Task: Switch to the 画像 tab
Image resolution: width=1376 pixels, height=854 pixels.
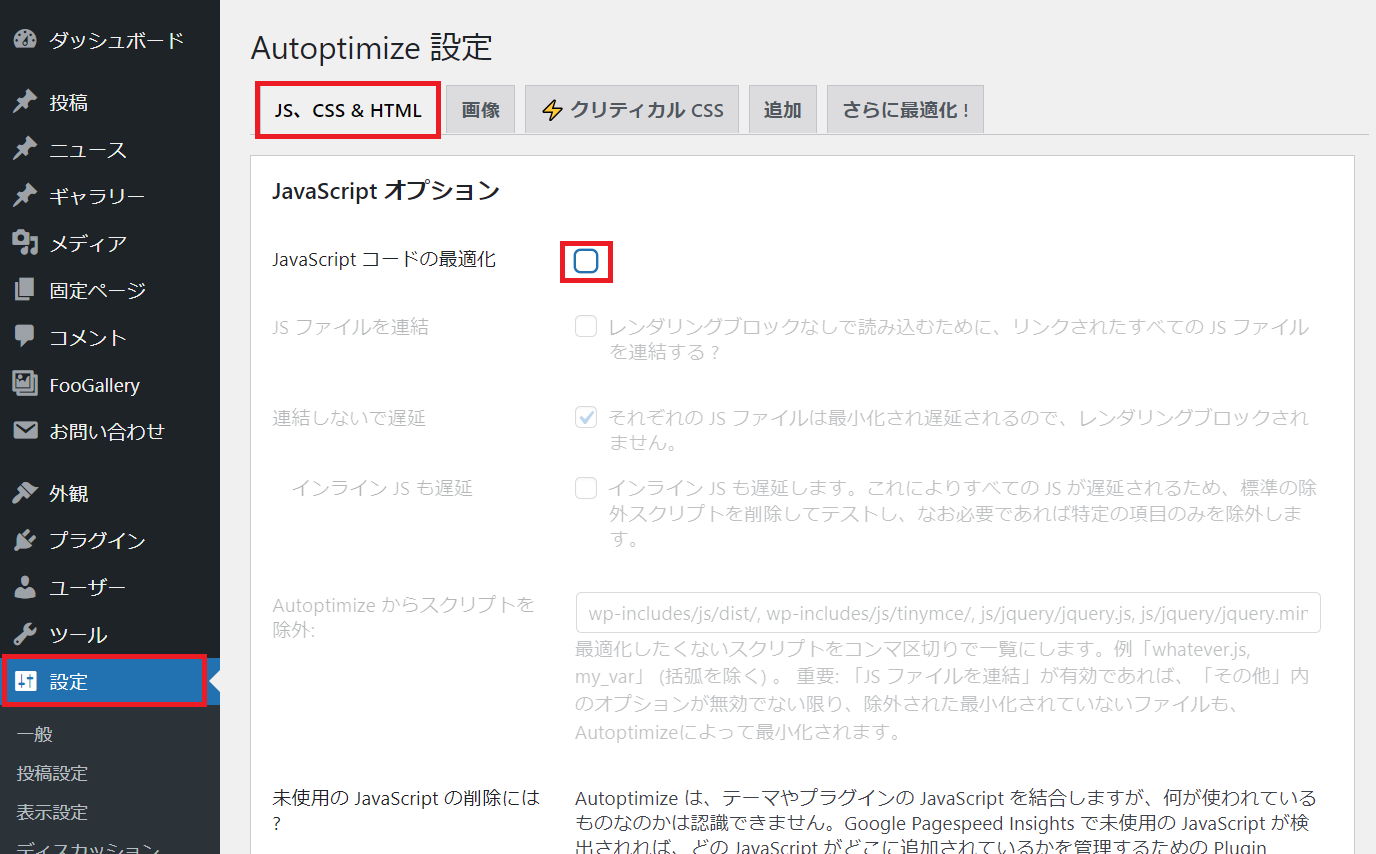Action: [480, 110]
